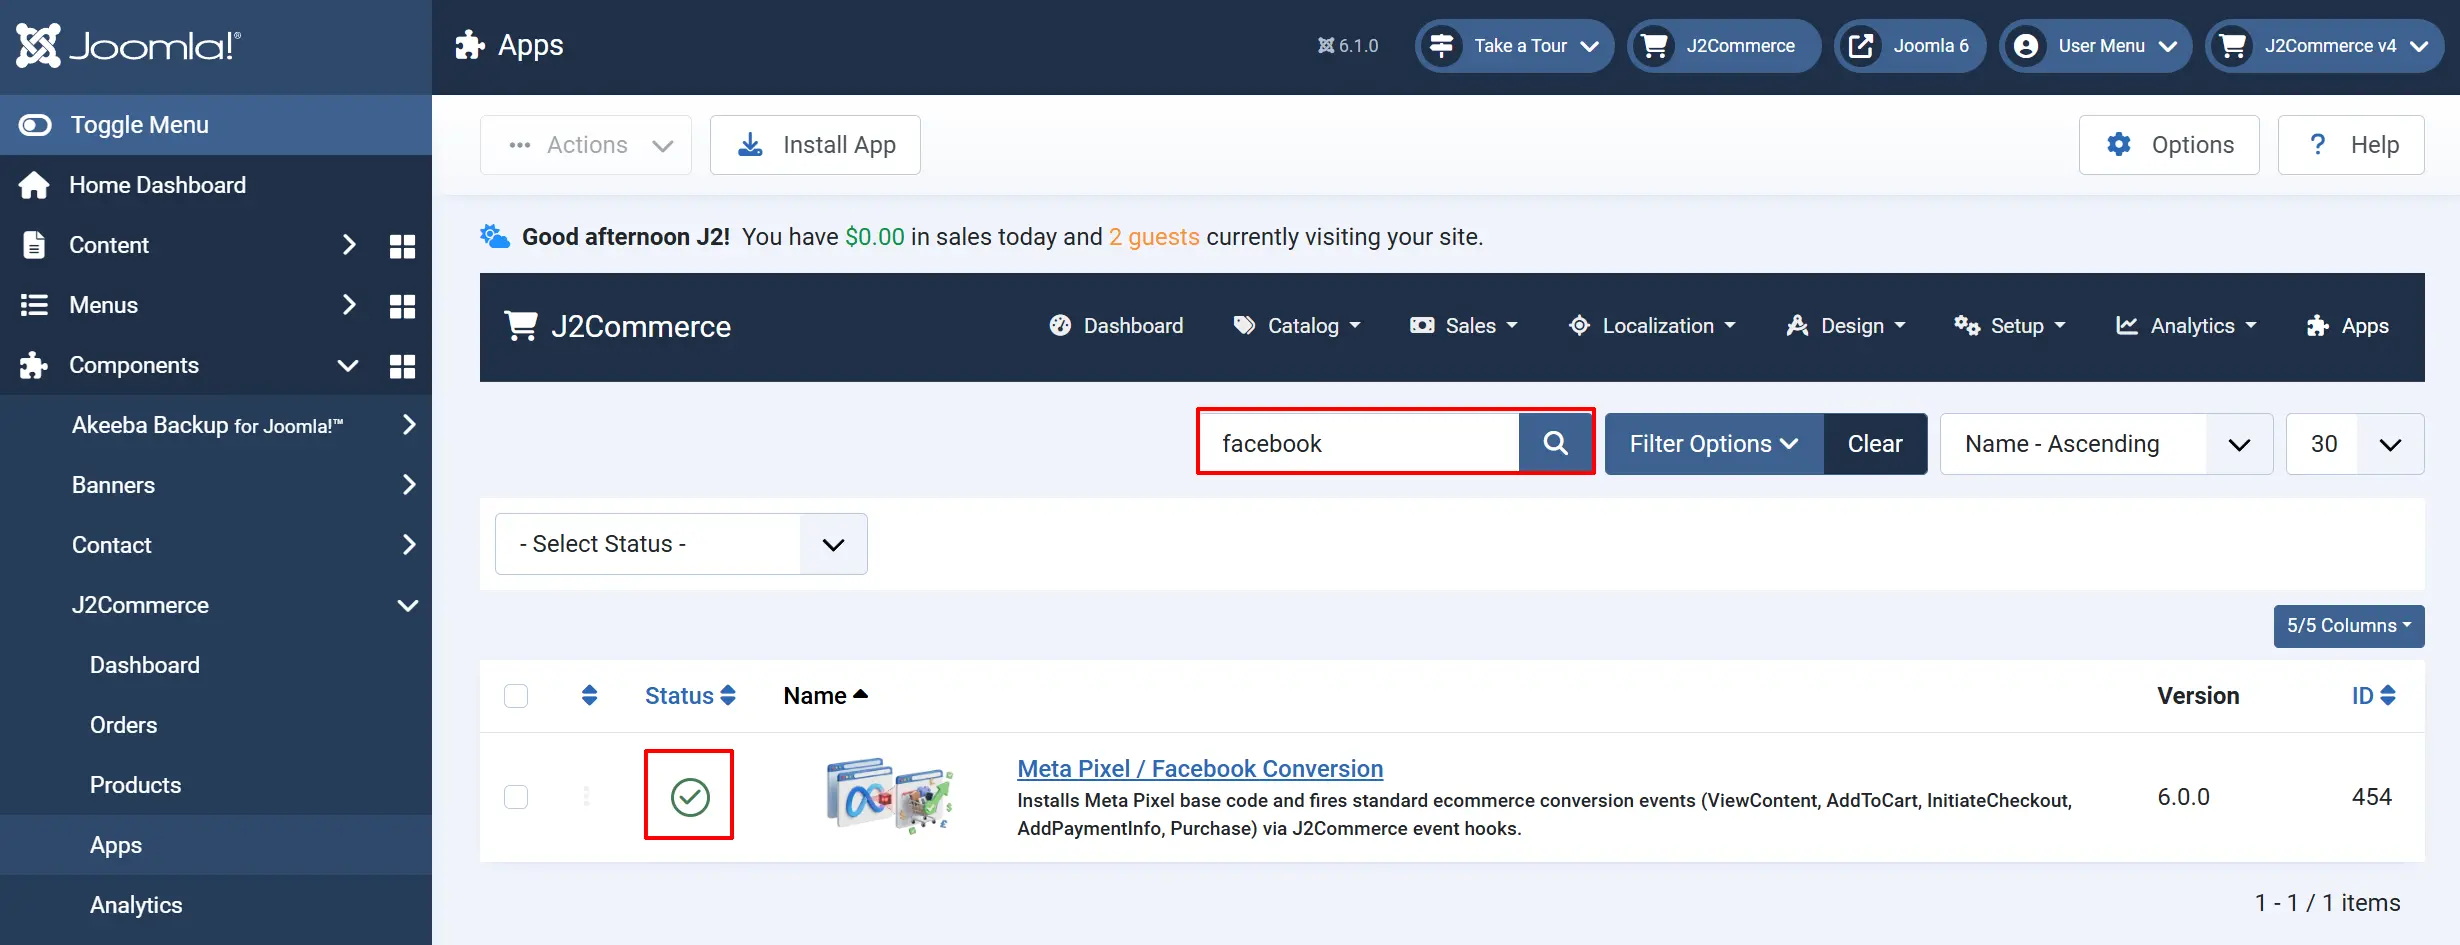Click the Joomla version 6.1.0 indicator
This screenshot has height=945, width=2460.
[1348, 46]
